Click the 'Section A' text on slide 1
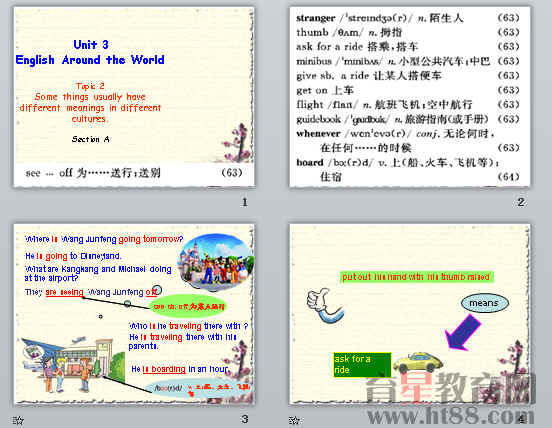The image size is (552, 428). point(91,139)
